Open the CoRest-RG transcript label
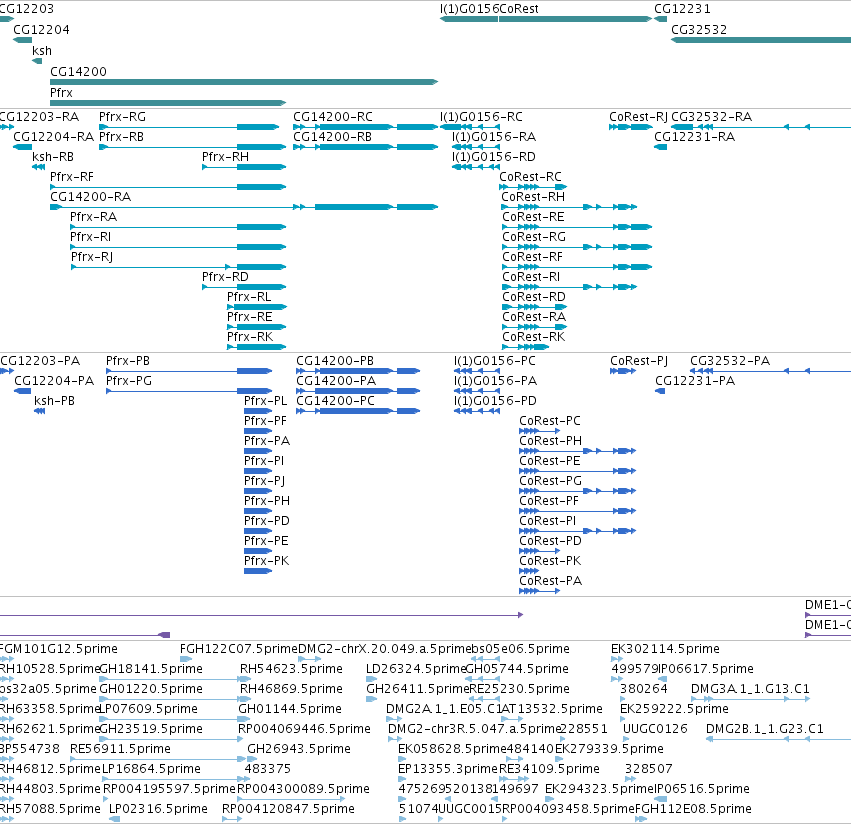The image size is (851, 824). [534, 237]
